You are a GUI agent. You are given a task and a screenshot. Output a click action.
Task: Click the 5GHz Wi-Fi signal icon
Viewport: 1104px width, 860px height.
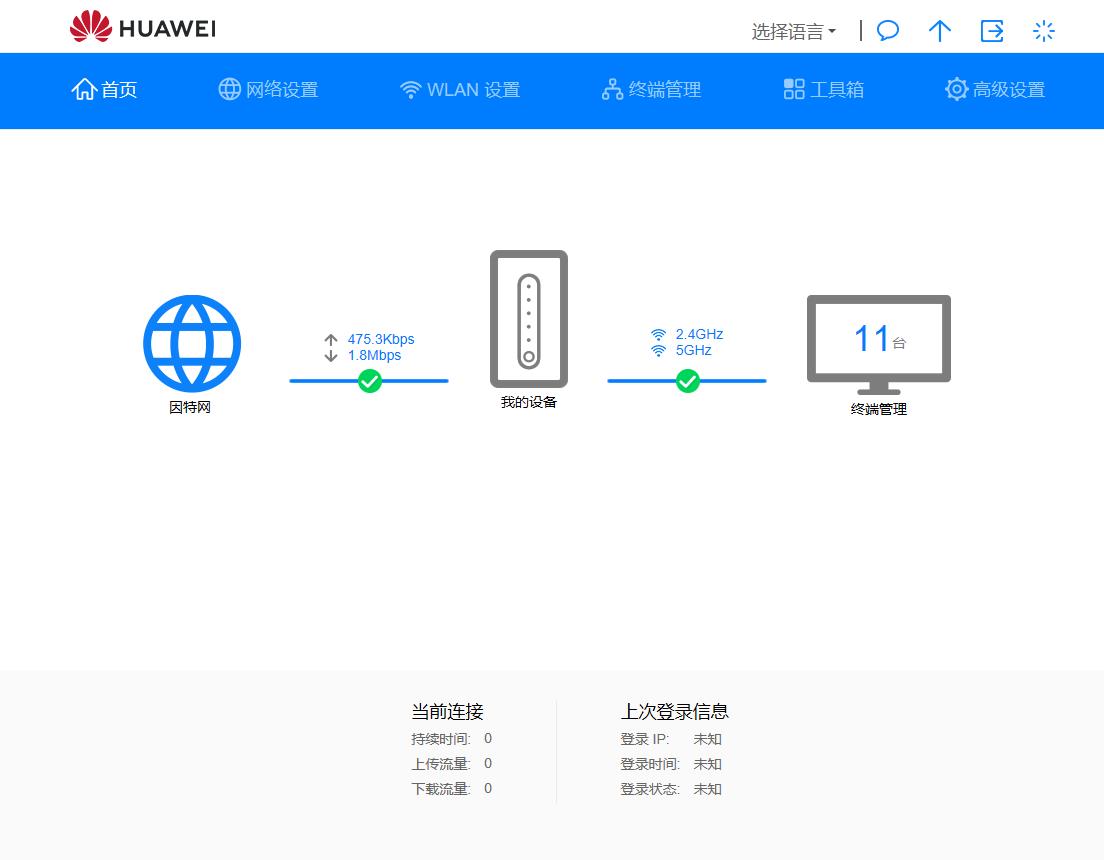pos(657,350)
